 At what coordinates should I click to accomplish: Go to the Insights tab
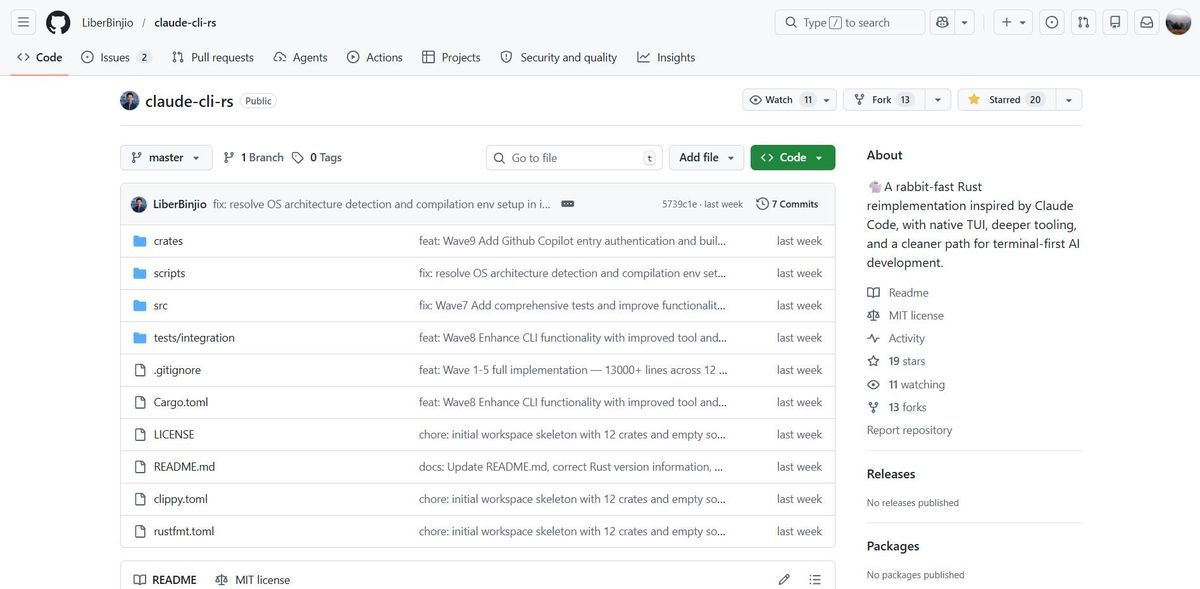[666, 57]
